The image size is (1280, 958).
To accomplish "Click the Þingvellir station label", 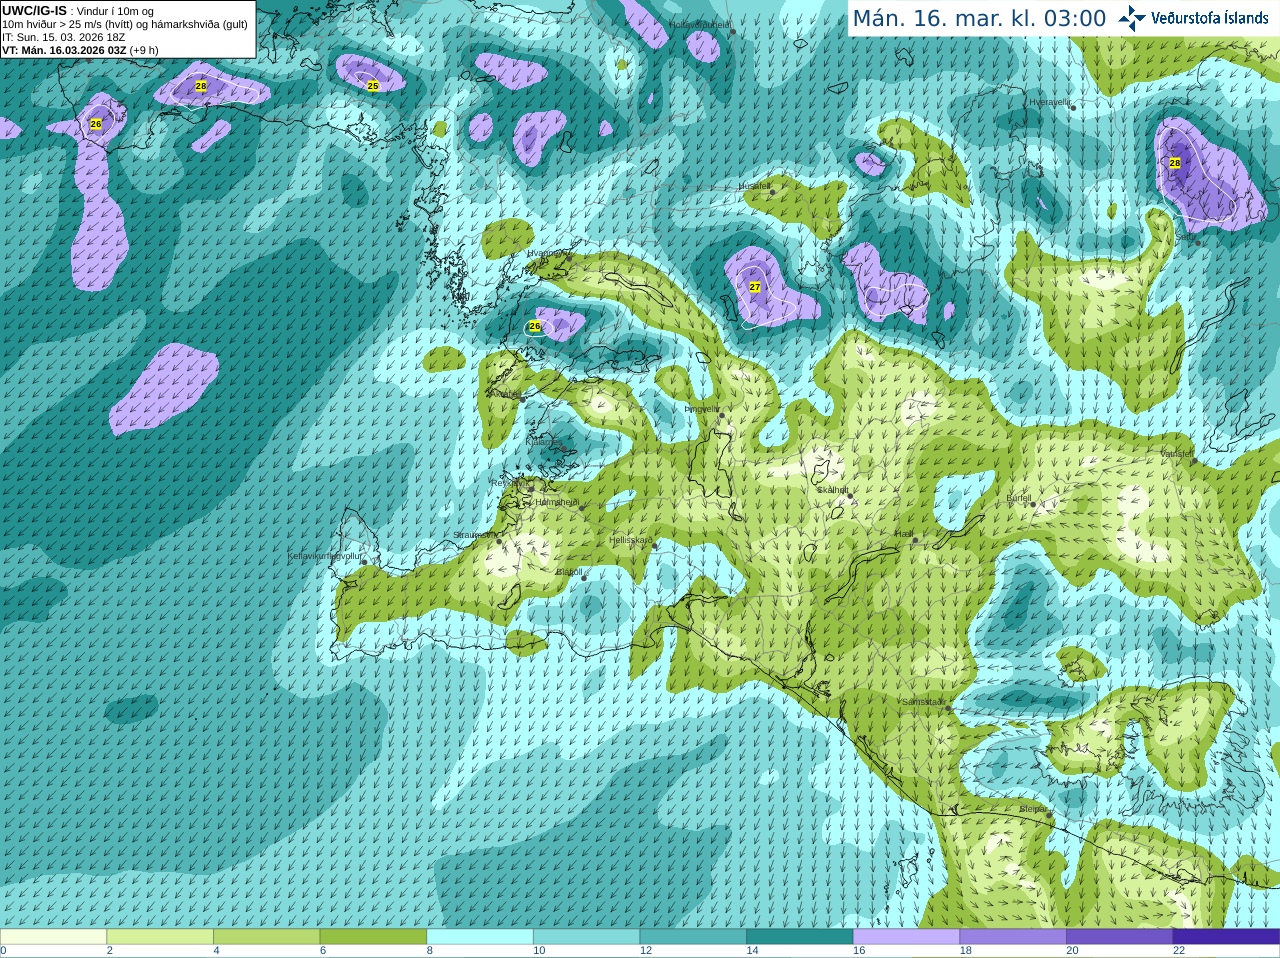I will (x=702, y=409).
